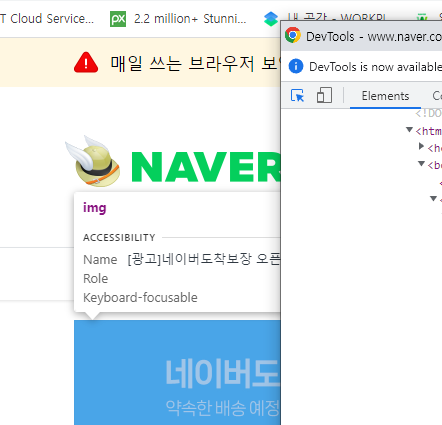
Task: Click the Naver winged hat image
Action: tap(93, 161)
